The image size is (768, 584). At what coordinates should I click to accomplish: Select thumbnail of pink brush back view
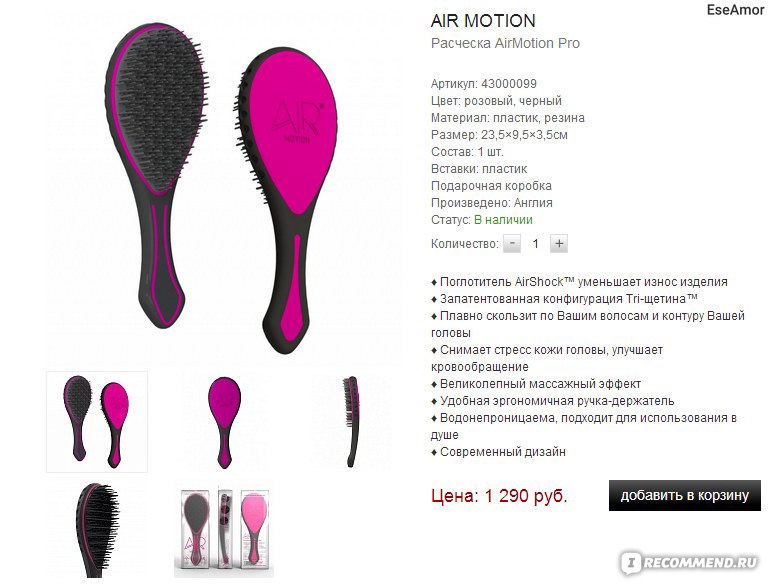(x=224, y=422)
